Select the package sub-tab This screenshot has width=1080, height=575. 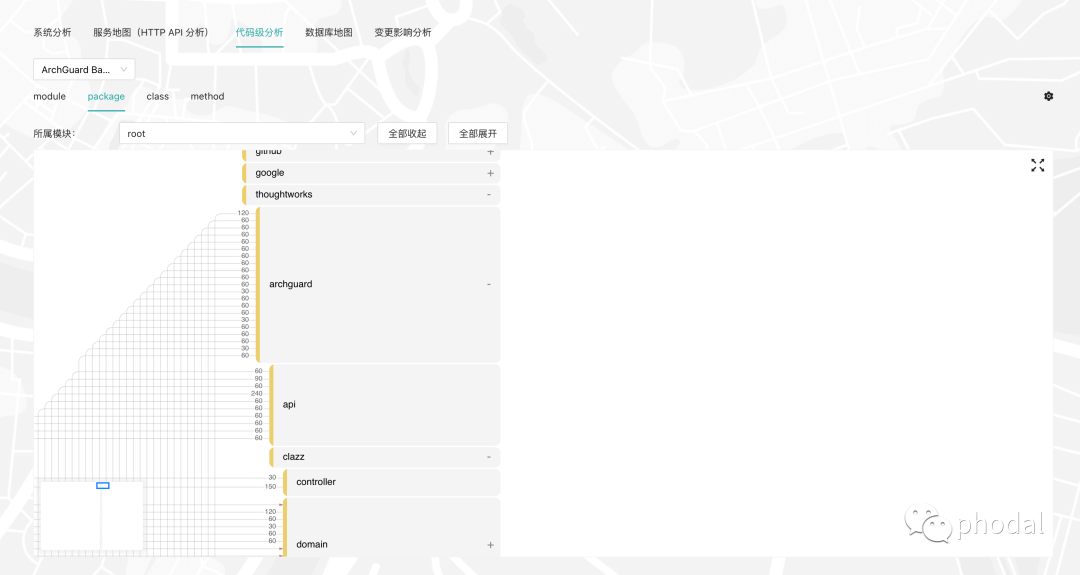click(106, 96)
